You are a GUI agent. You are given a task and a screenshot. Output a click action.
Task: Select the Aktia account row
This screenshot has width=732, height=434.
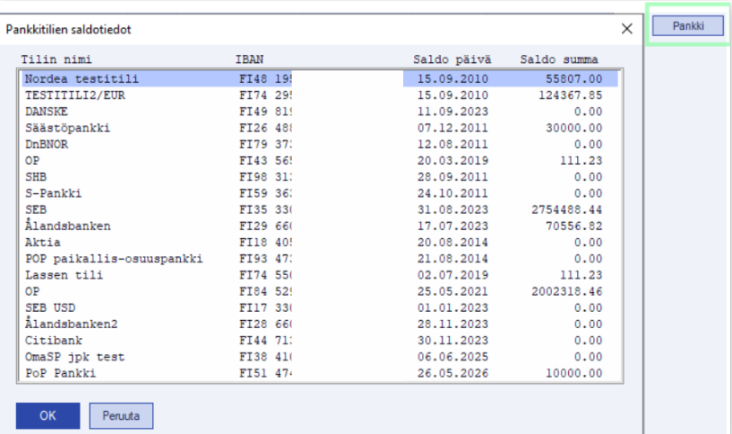click(320, 242)
